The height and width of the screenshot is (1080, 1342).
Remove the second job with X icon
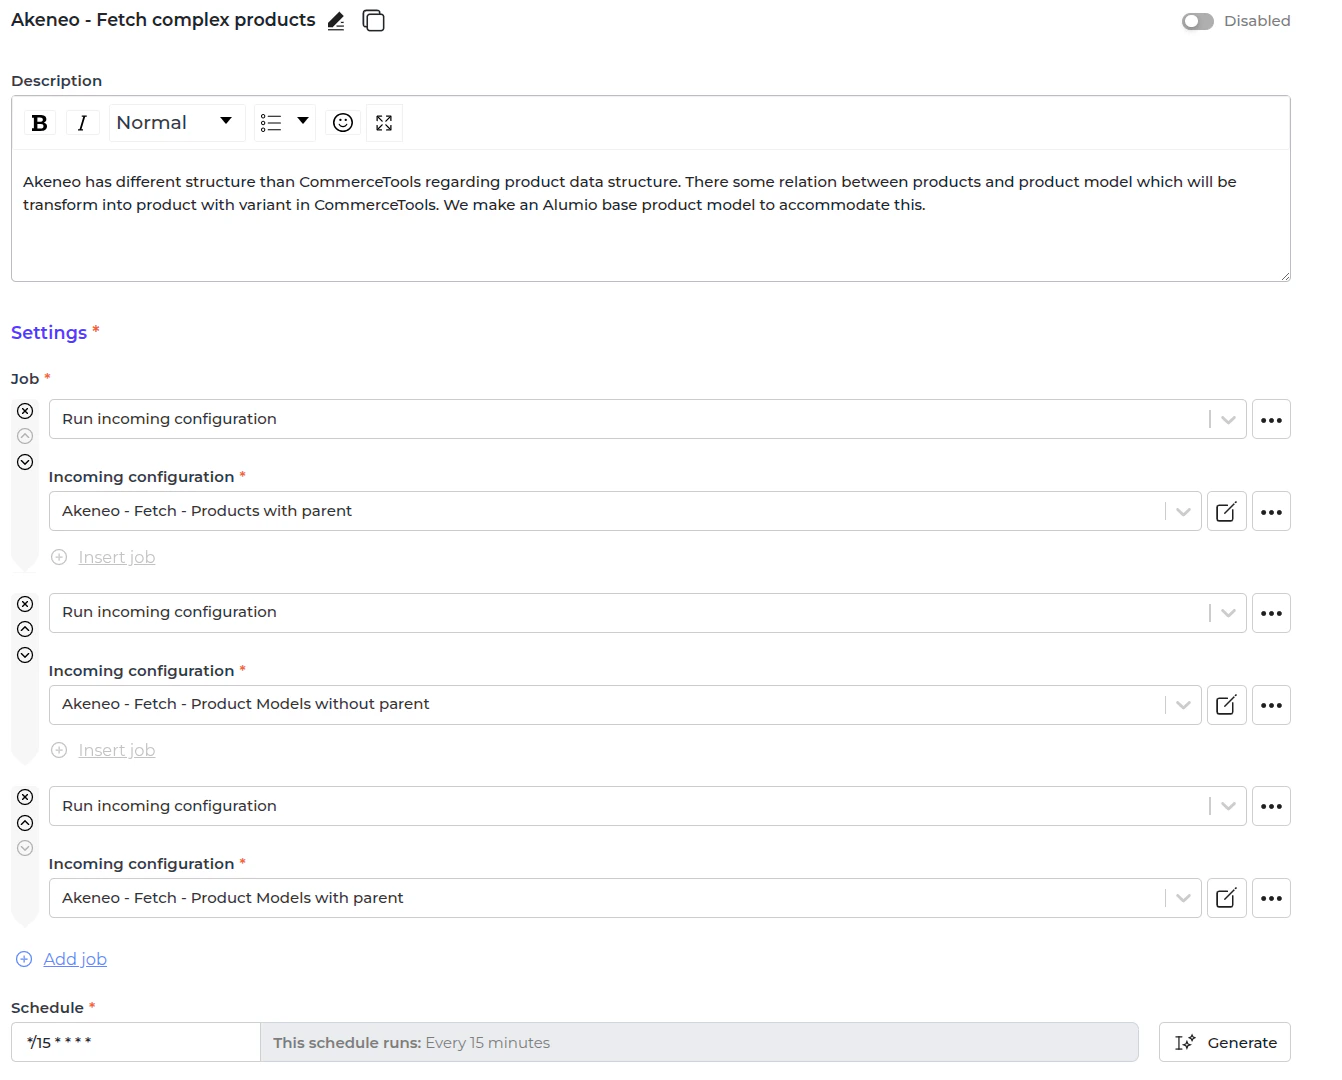(25, 604)
